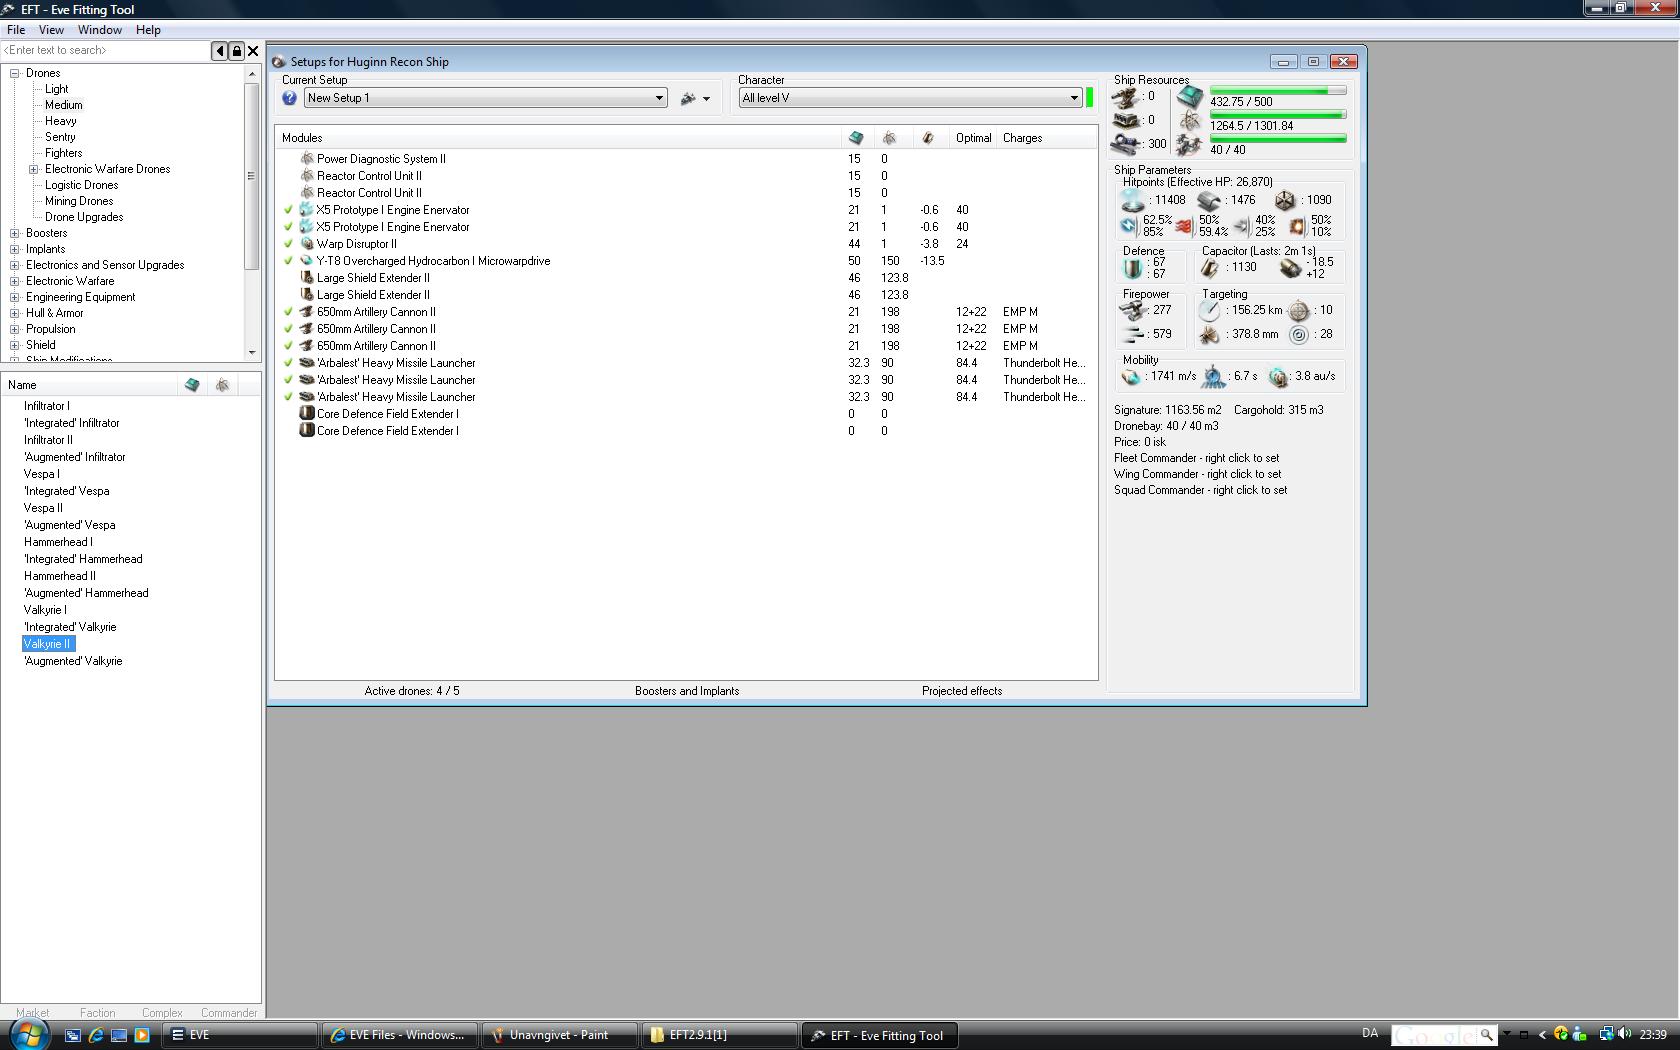Click the X icon beside the search box

pyautogui.click(x=253, y=51)
